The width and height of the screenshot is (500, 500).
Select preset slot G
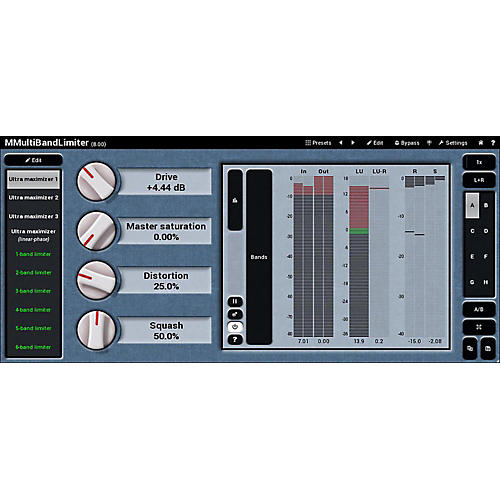tap(472, 282)
